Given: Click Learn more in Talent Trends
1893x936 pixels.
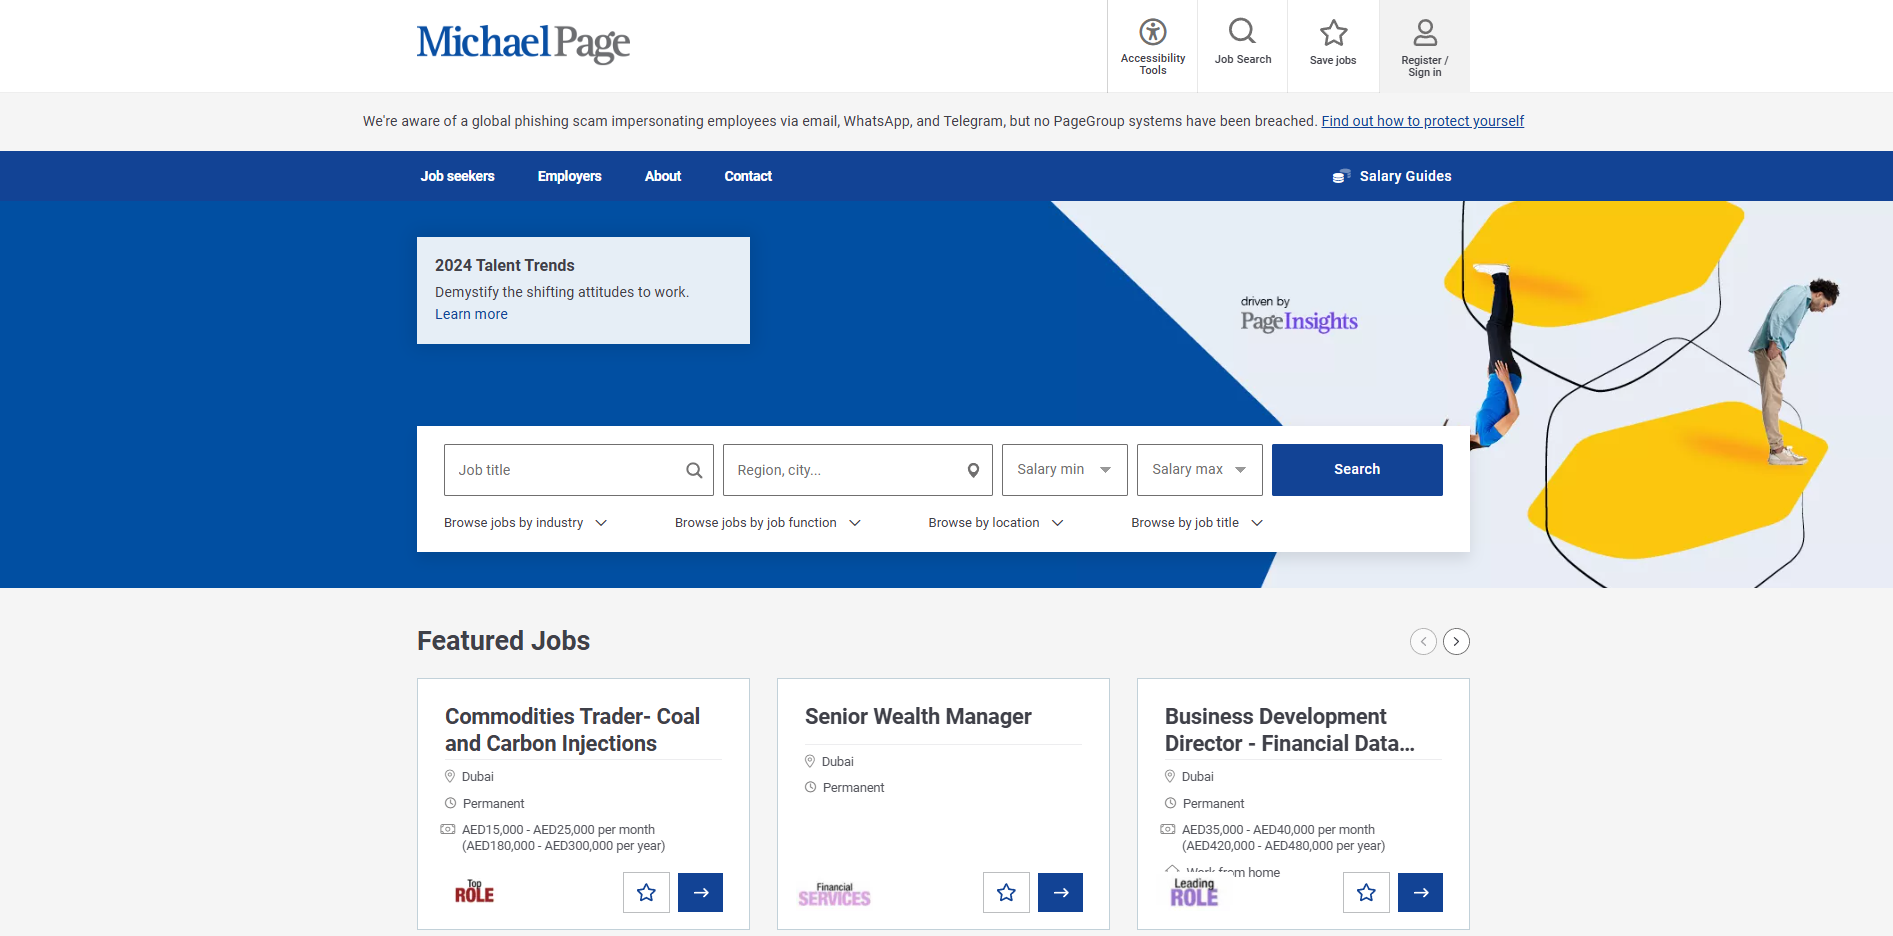Looking at the screenshot, I should [471, 314].
